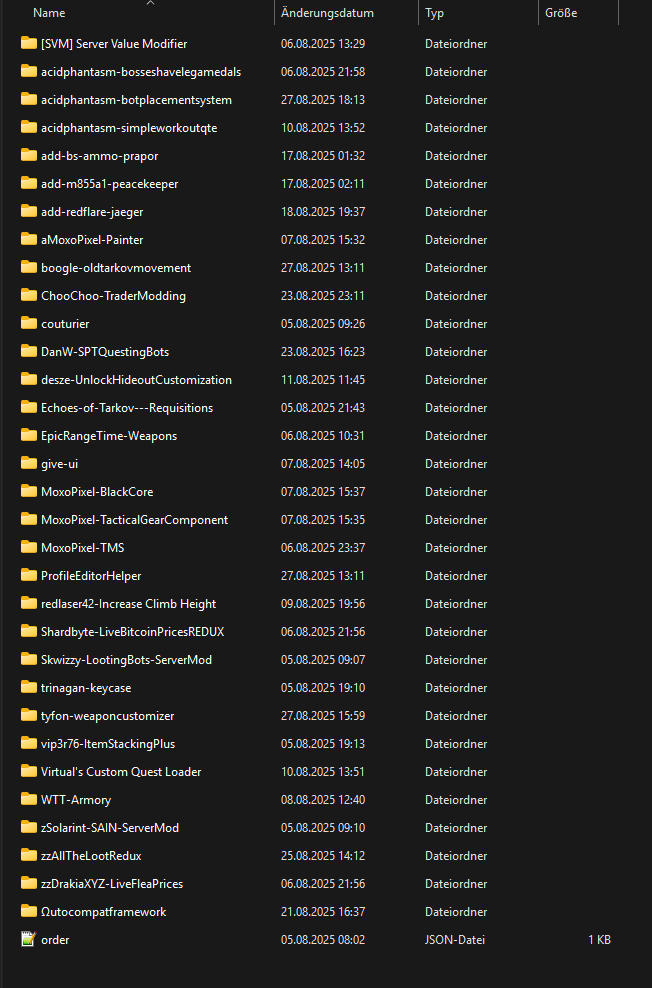Screen dimensions: 652x988
Task: Click the 11.08.2025 11:45 date cell
Action: coord(323,379)
